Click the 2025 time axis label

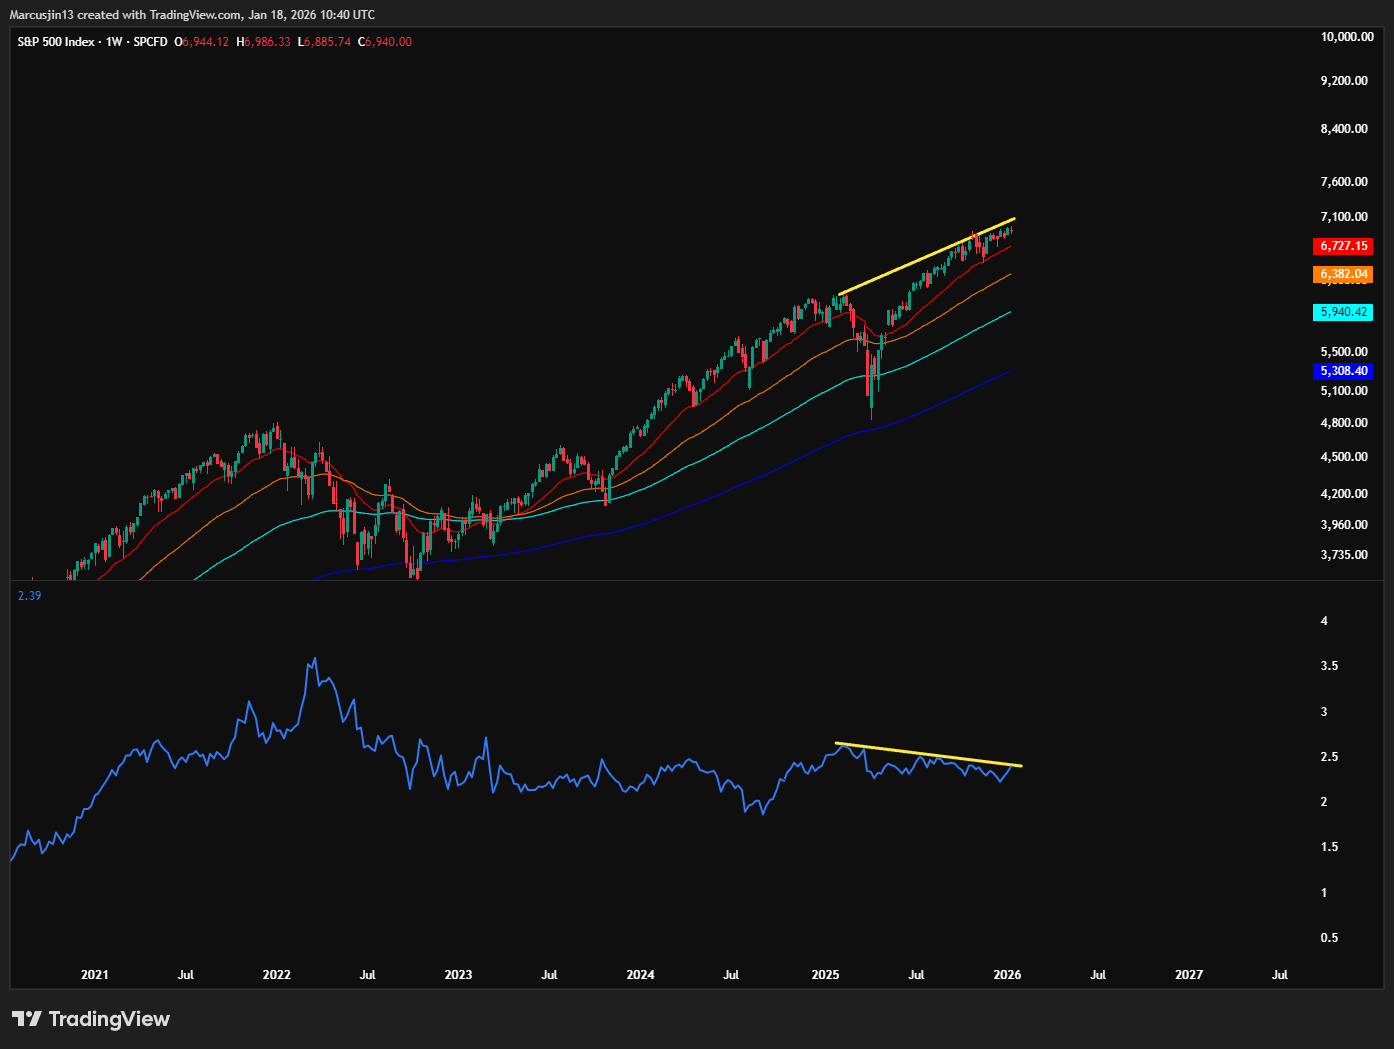[x=825, y=975]
